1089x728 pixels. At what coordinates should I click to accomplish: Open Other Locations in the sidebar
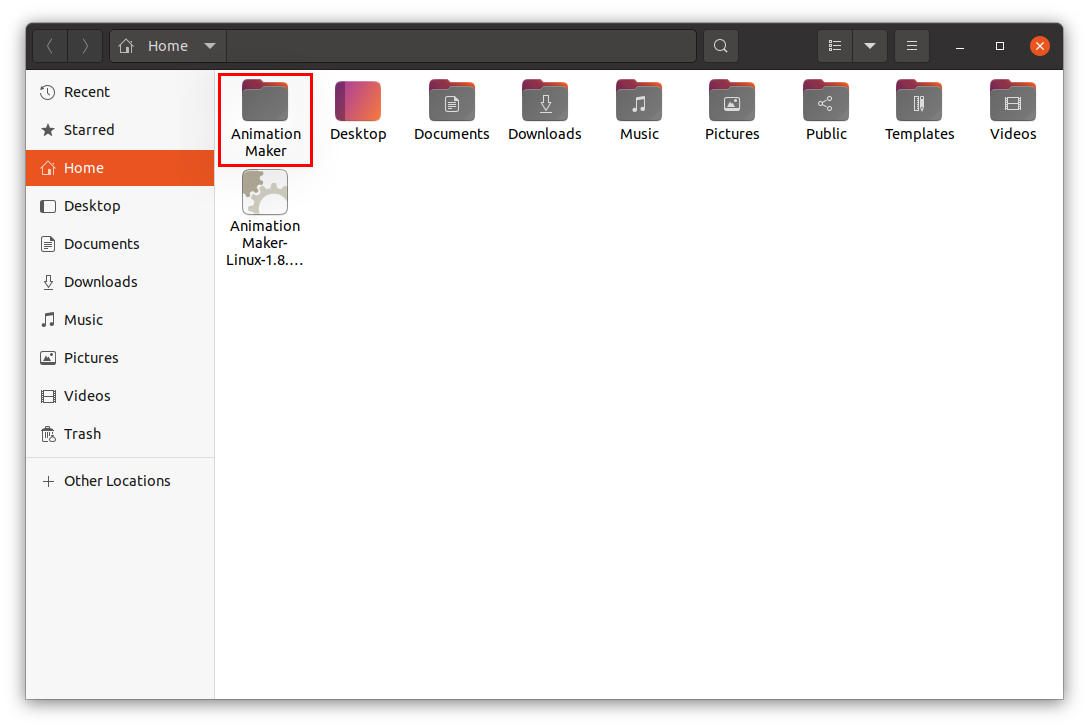pyautogui.click(x=120, y=481)
